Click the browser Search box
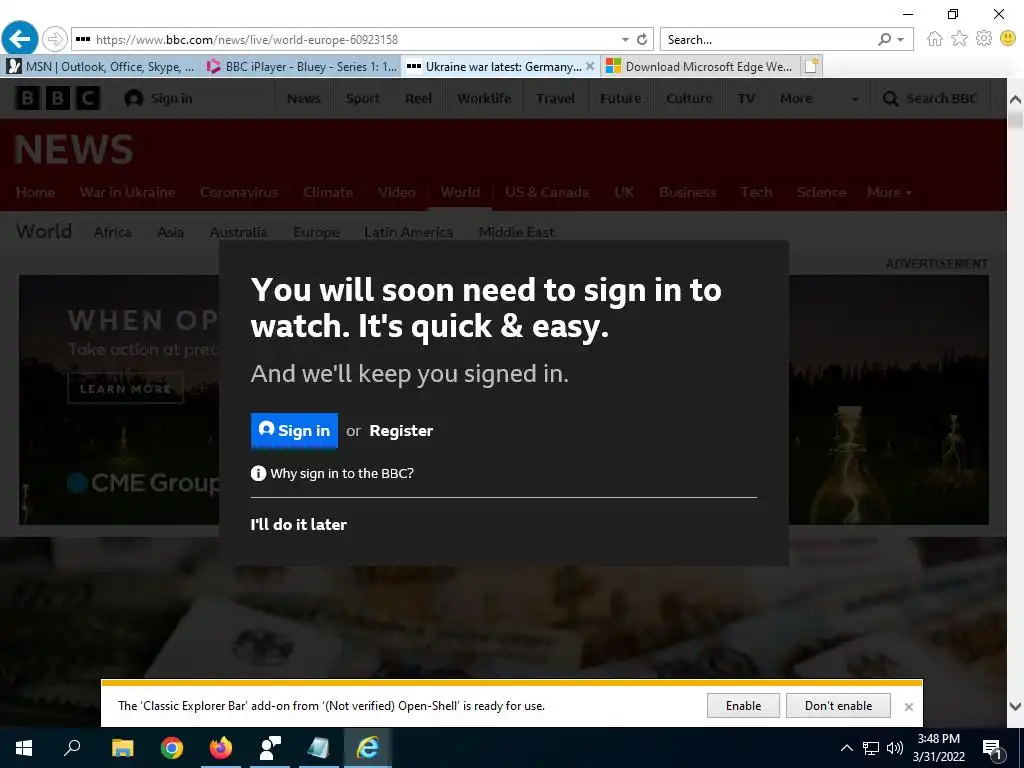Viewport: 1024px width, 768px height. tap(769, 39)
